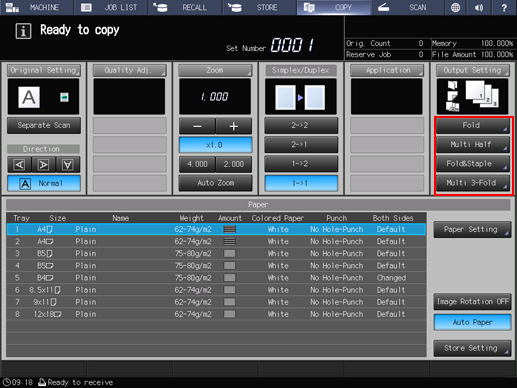This screenshot has height=388, width=517.
Task: Click the info icon beside Ready to copy
Action: tap(23, 31)
